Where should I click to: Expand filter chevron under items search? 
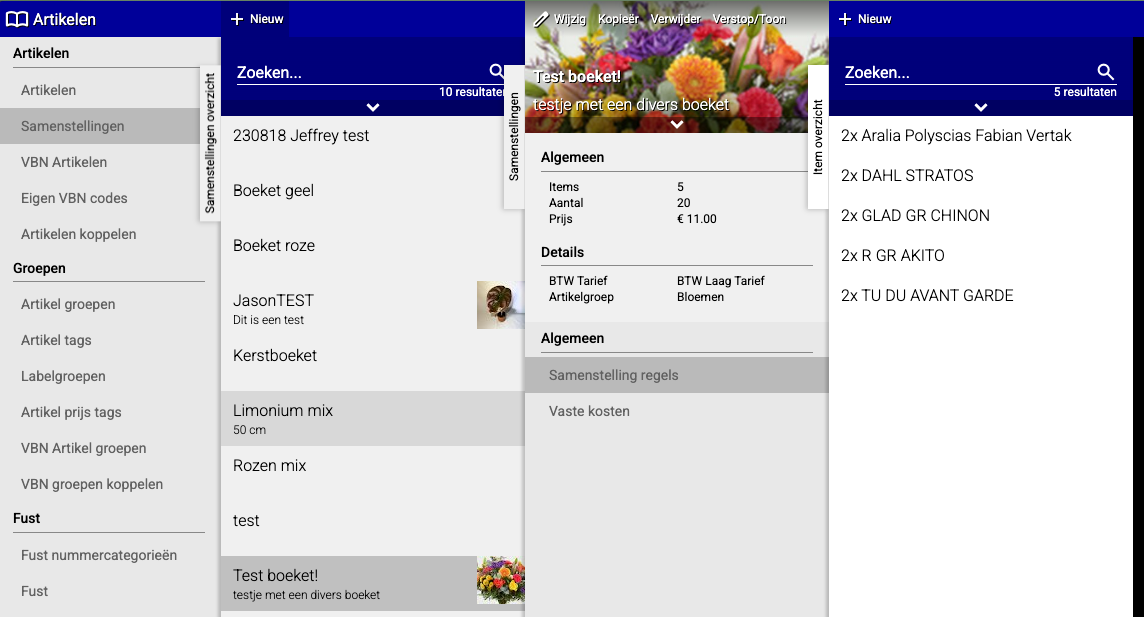tap(981, 107)
